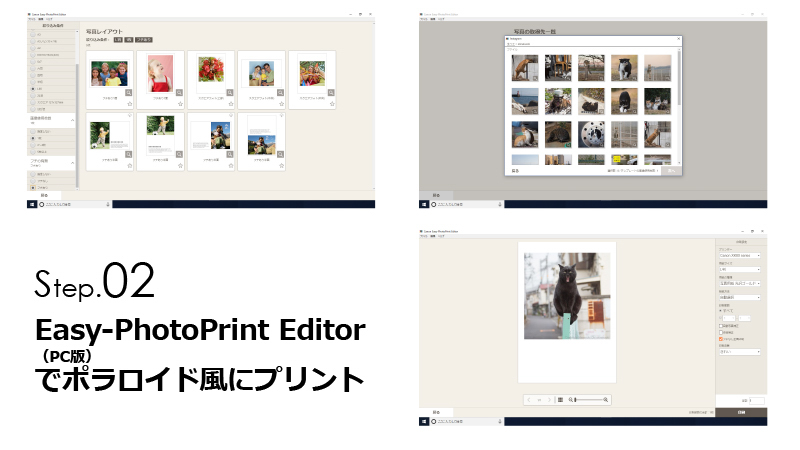The height and width of the screenshot is (450, 800).
Task: Open ヘルプ menu in the layout window
Action: coord(49,19)
